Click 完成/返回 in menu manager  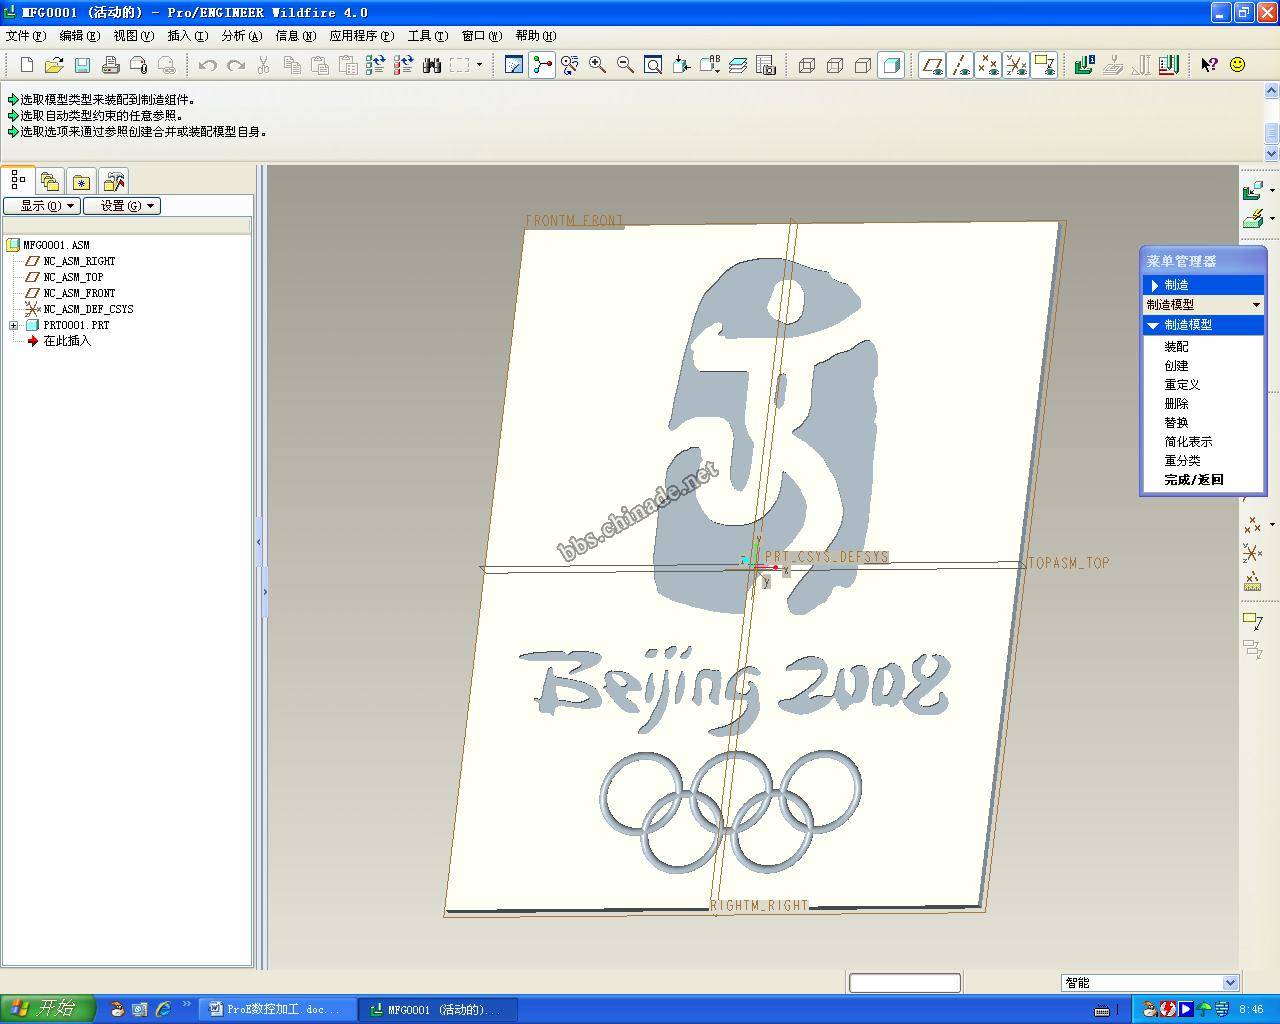[x=1194, y=480]
